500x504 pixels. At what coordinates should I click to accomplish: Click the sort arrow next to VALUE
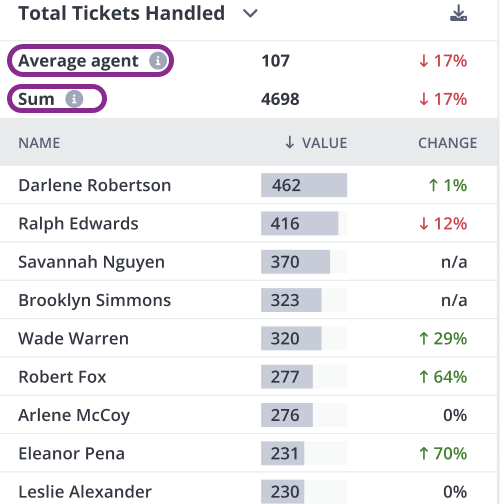point(290,142)
